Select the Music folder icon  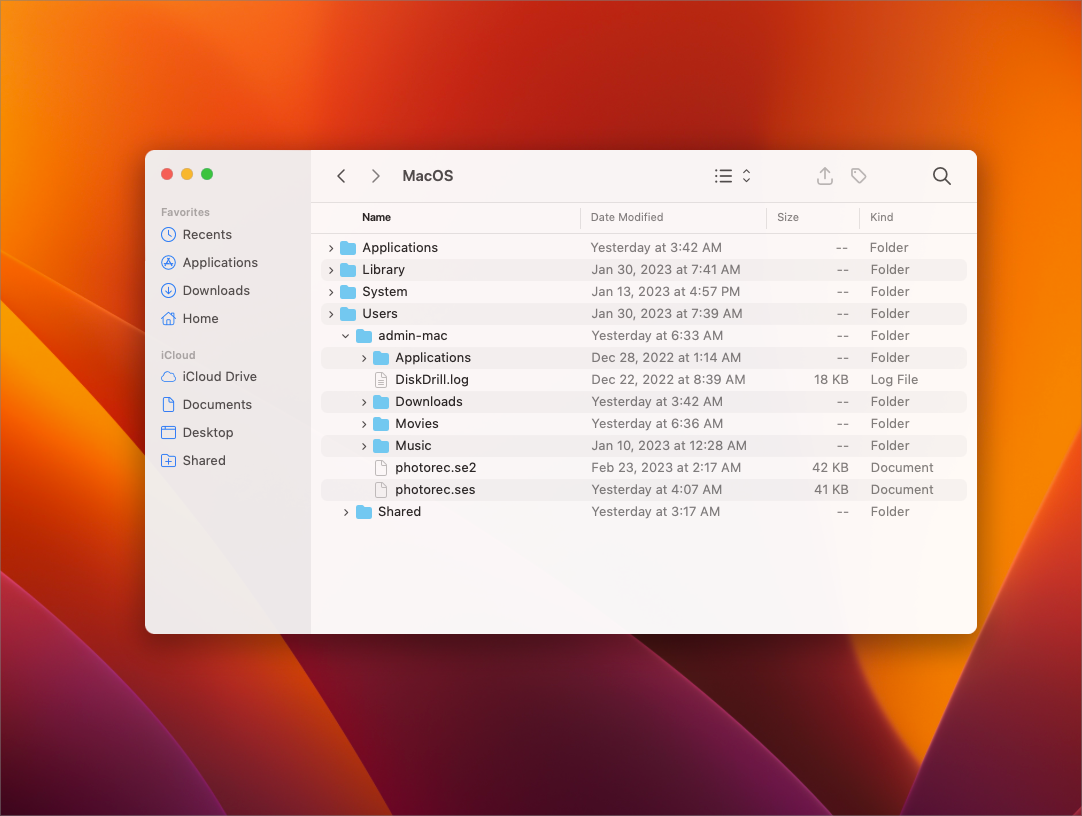[381, 446]
